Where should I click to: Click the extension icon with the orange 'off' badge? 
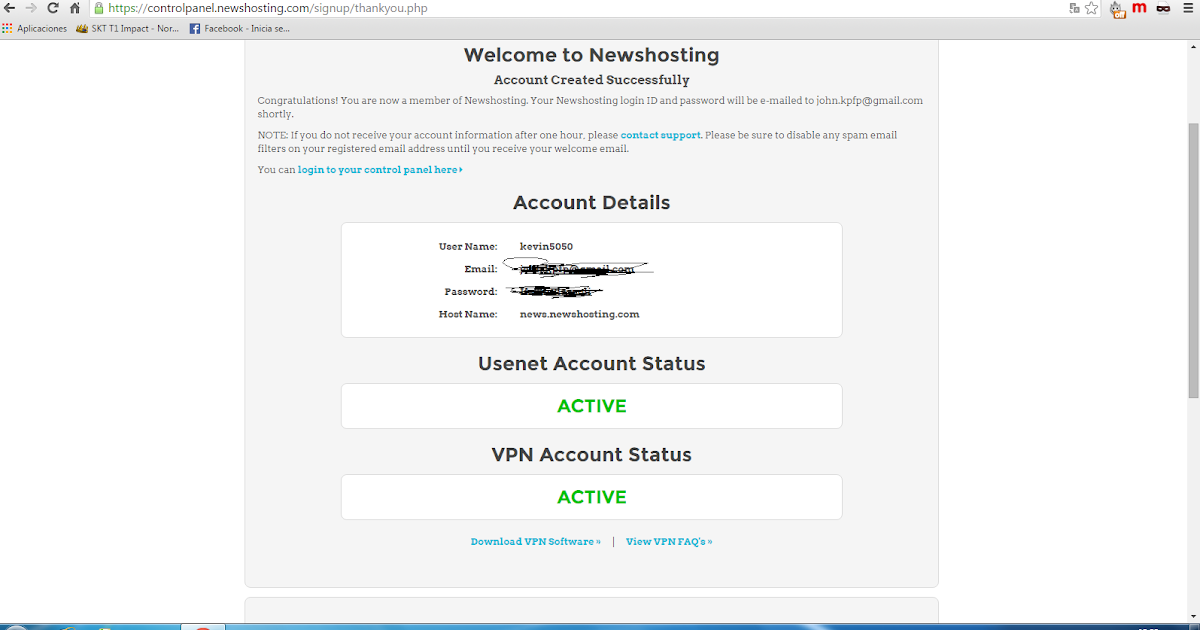[x=1117, y=9]
